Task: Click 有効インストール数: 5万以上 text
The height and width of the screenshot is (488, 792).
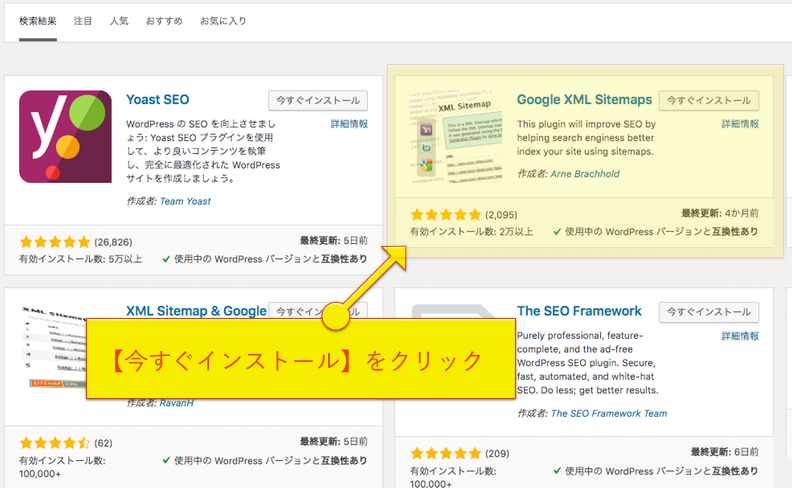Action: [81, 259]
